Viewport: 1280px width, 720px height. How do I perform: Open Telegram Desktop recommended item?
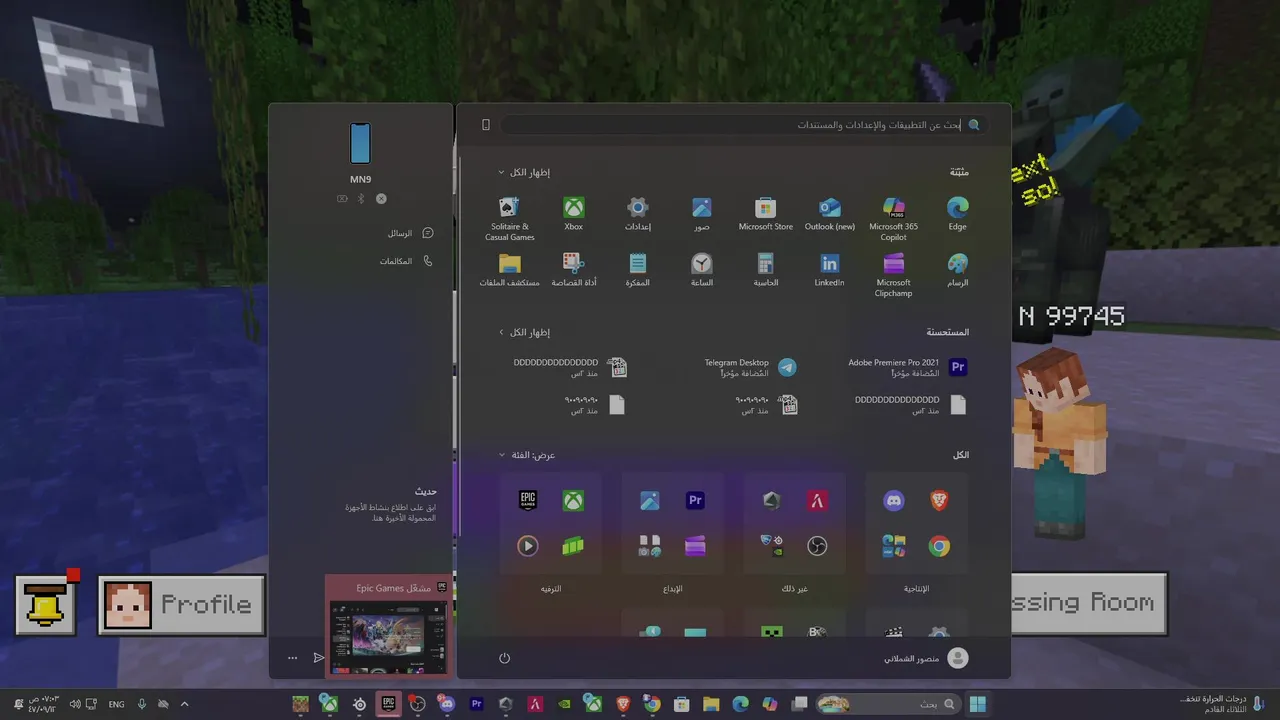pos(750,367)
